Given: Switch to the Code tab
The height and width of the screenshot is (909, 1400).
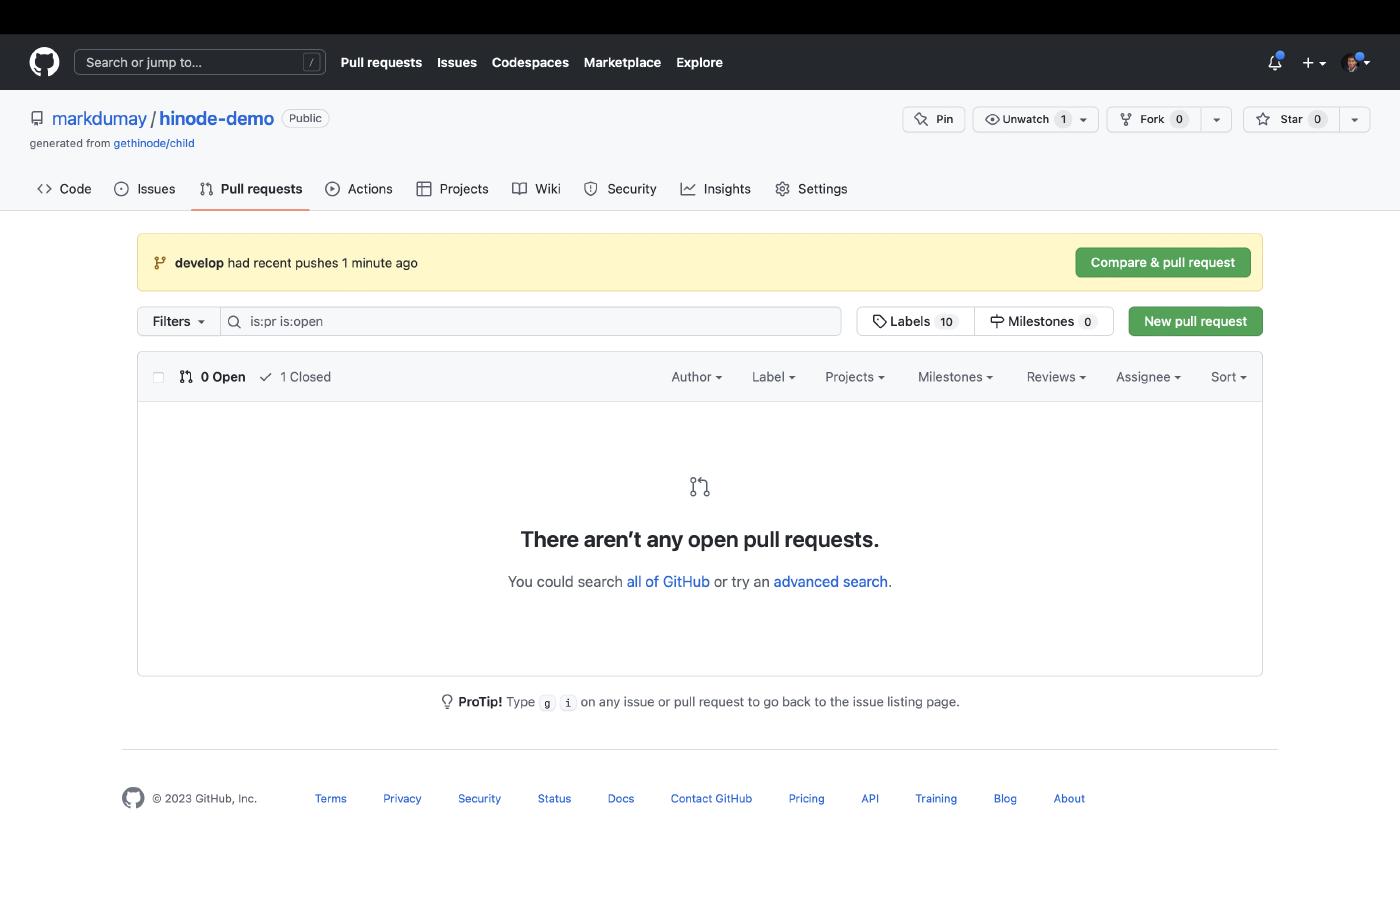Looking at the screenshot, I should click(64, 189).
